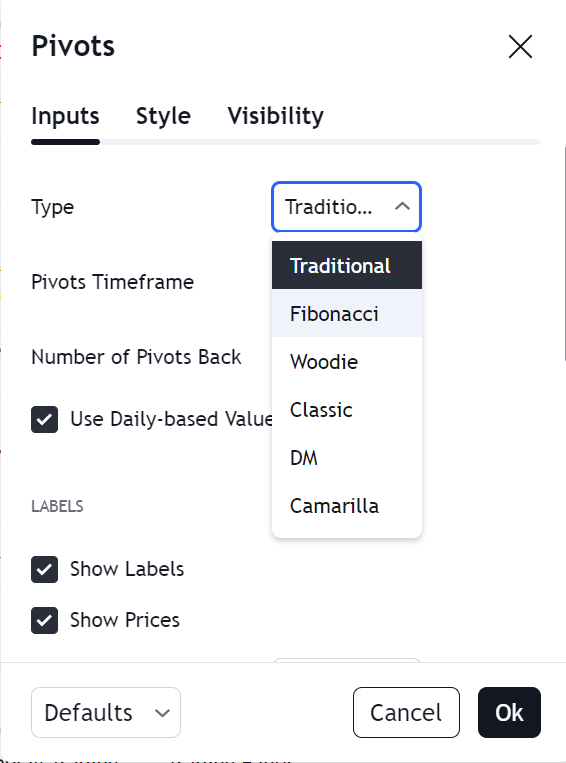The height and width of the screenshot is (763, 566).
Task: Uncheck Use Daily-based Values checkbox
Action: [44, 419]
